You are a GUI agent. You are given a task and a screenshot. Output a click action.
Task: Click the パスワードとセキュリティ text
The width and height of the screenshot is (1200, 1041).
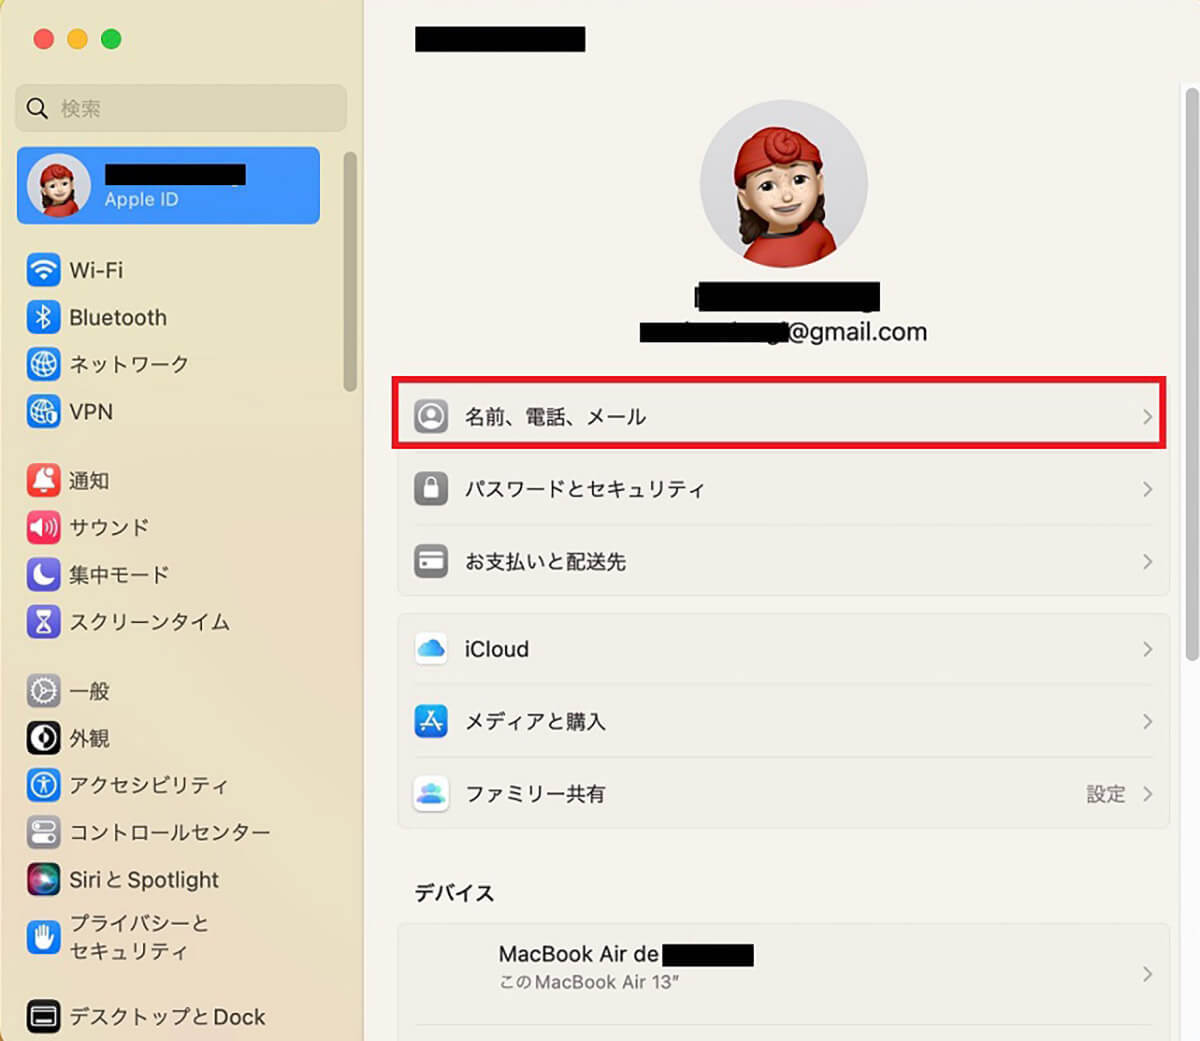pyautogui.click(x=585, y=489)
